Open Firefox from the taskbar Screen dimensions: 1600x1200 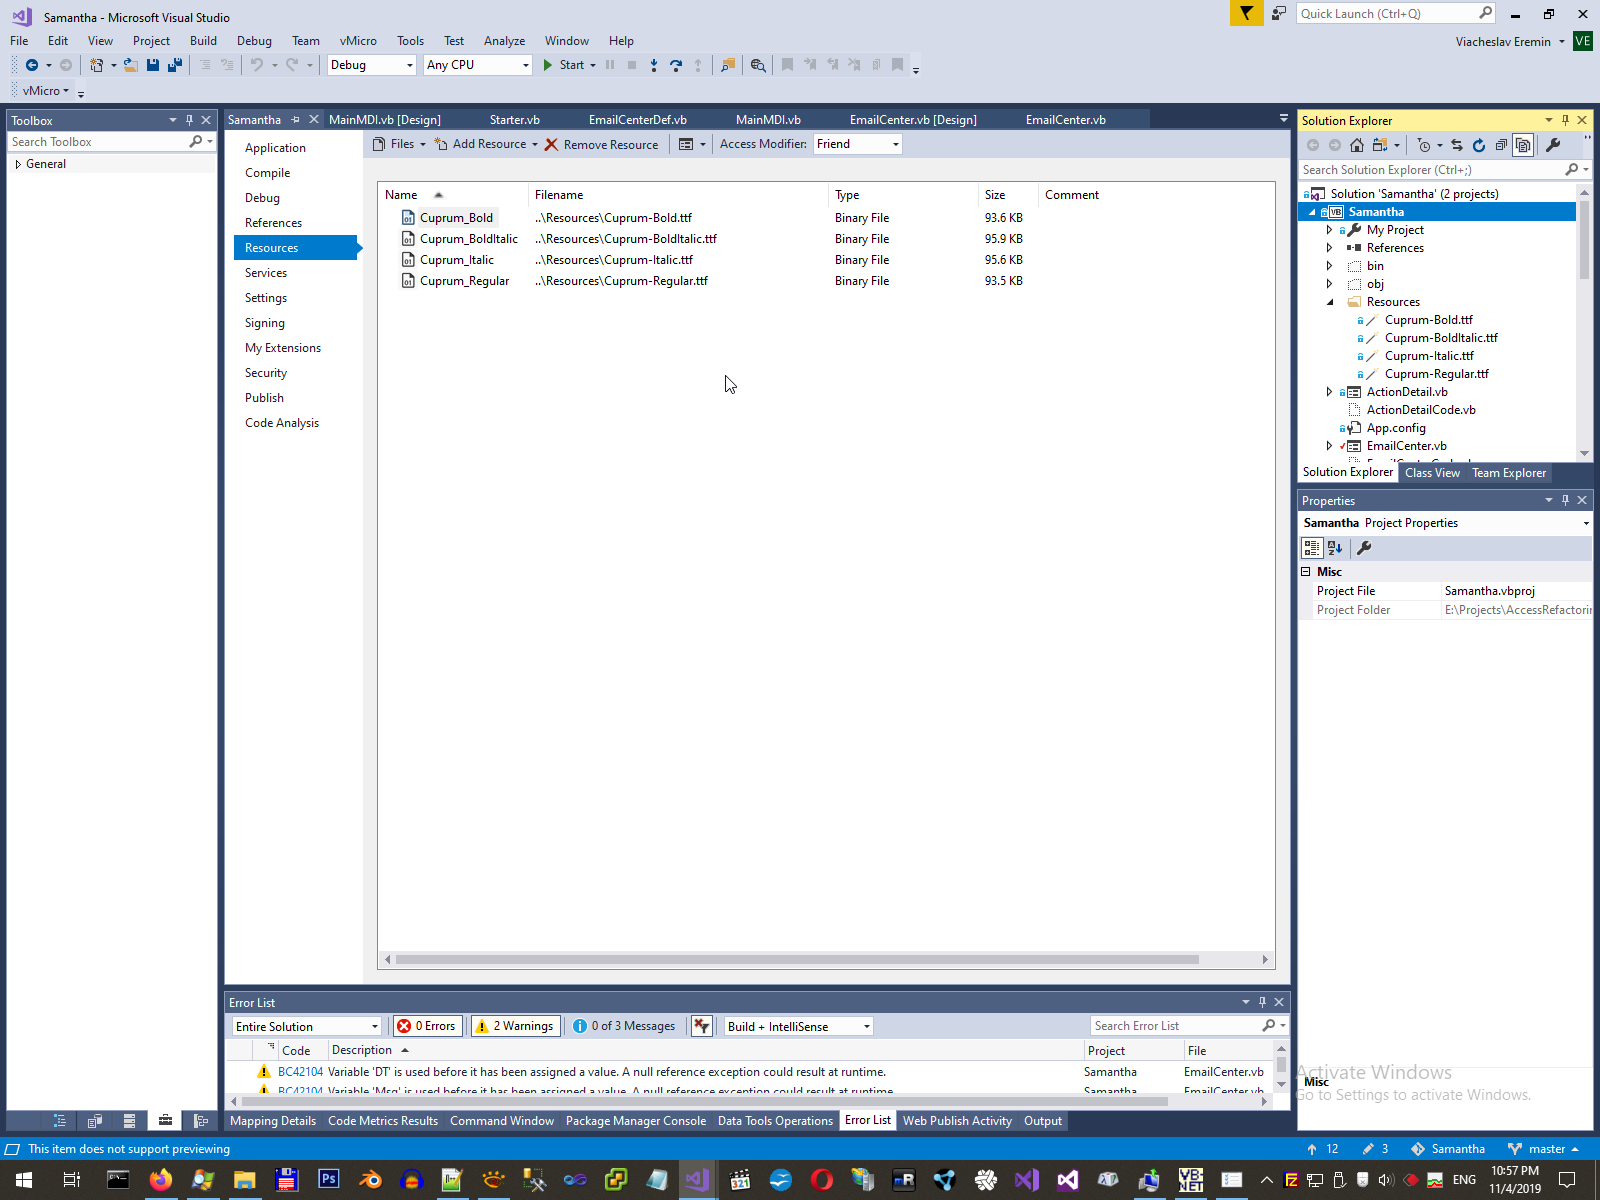point(160,1180)
